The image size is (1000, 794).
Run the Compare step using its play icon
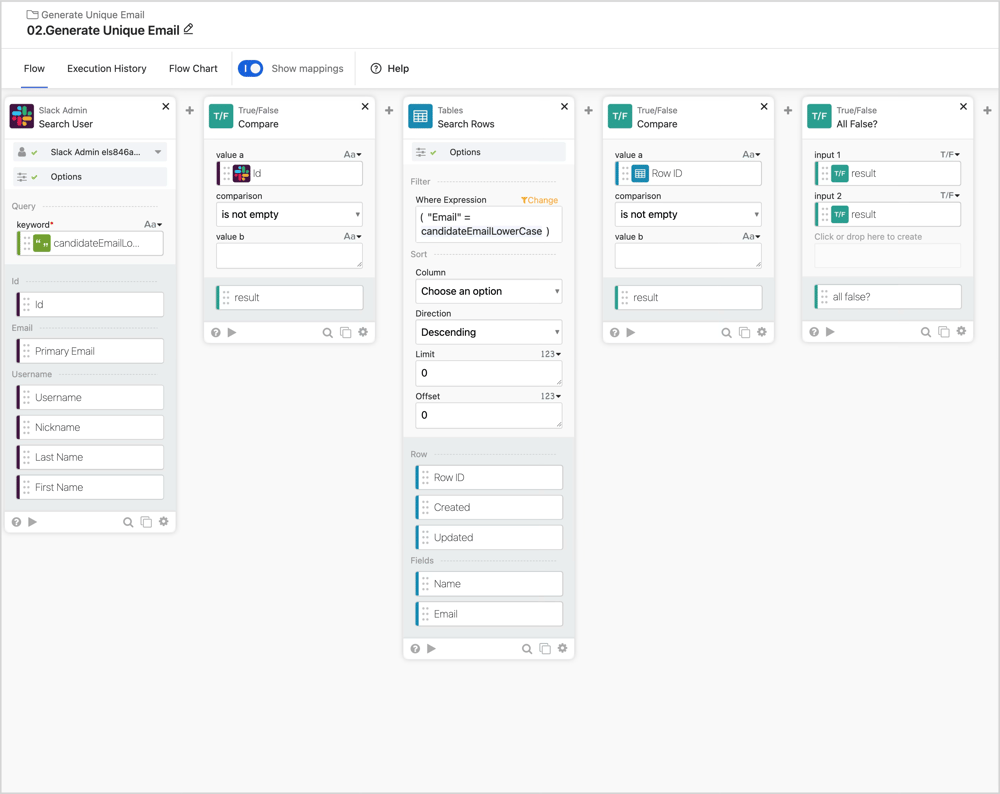coord(232,331)
